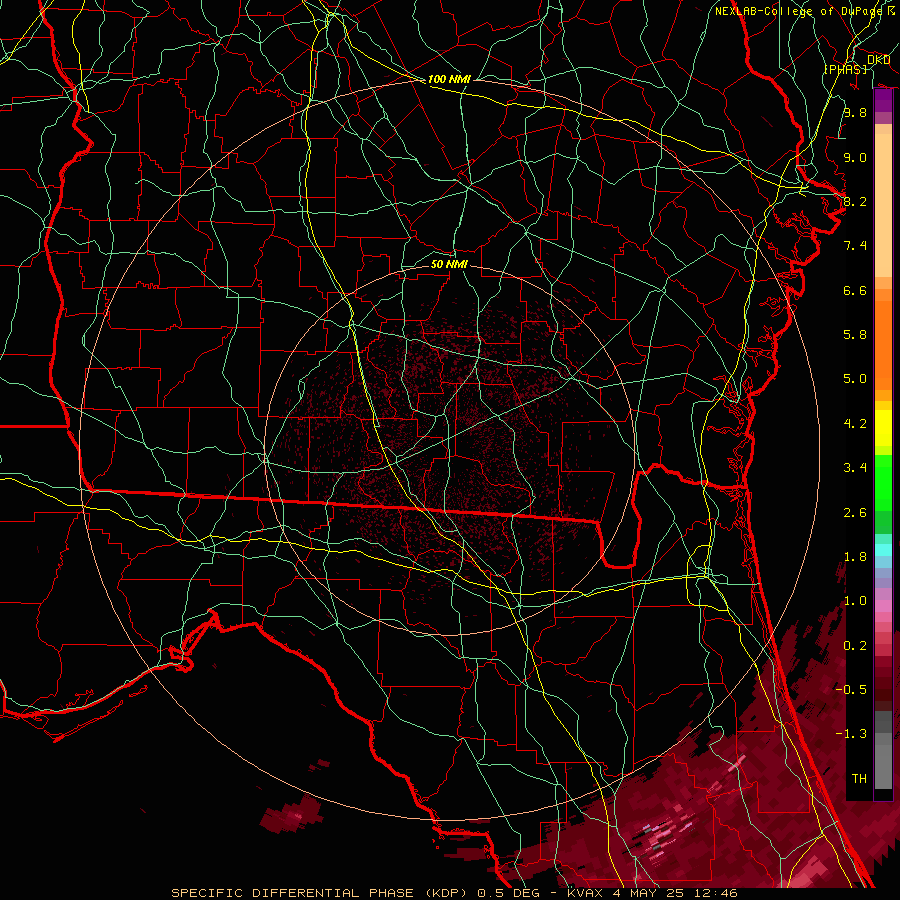Viewport: 900px width, 900px height.
Task: Click the 1.0 value on the scale
Action: click(855, 601)
